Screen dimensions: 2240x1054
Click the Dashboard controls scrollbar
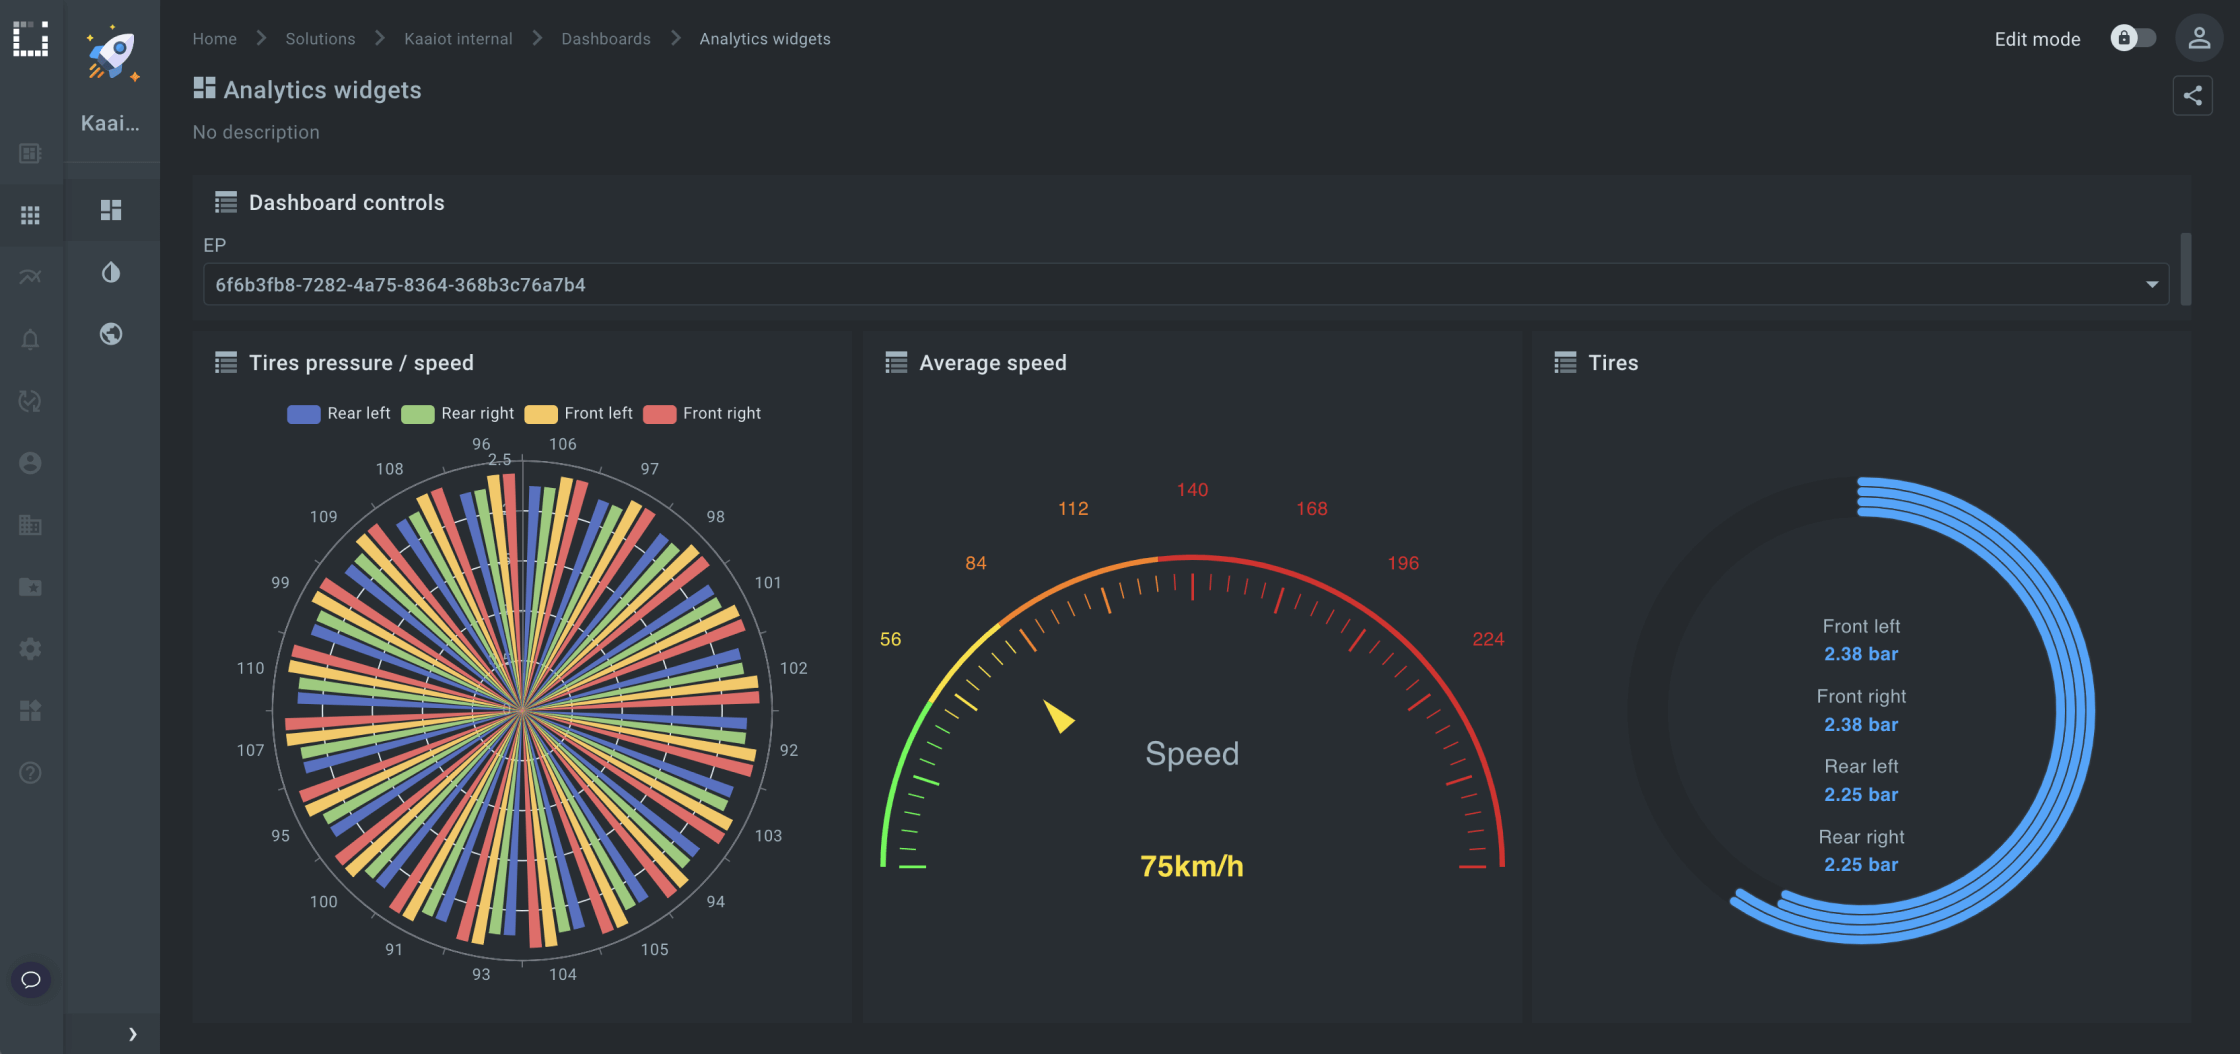[x=2186, y=269]
